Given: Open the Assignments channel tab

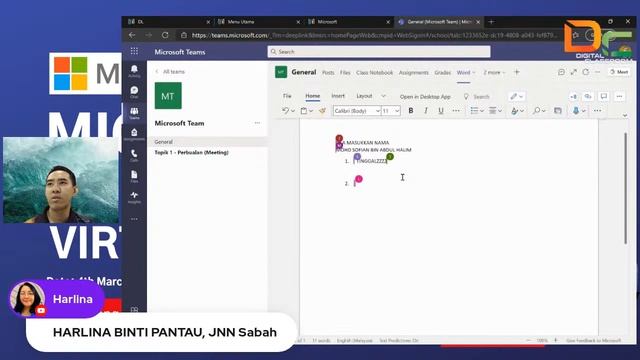Looking at the screenshot, I should pos(413,72).
